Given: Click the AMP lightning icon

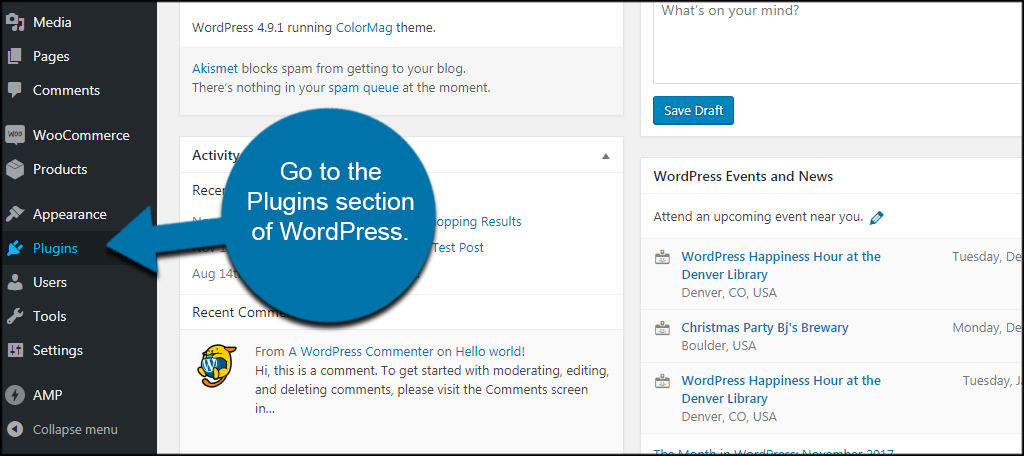Looking at the screenshot, I should (15, 395).
